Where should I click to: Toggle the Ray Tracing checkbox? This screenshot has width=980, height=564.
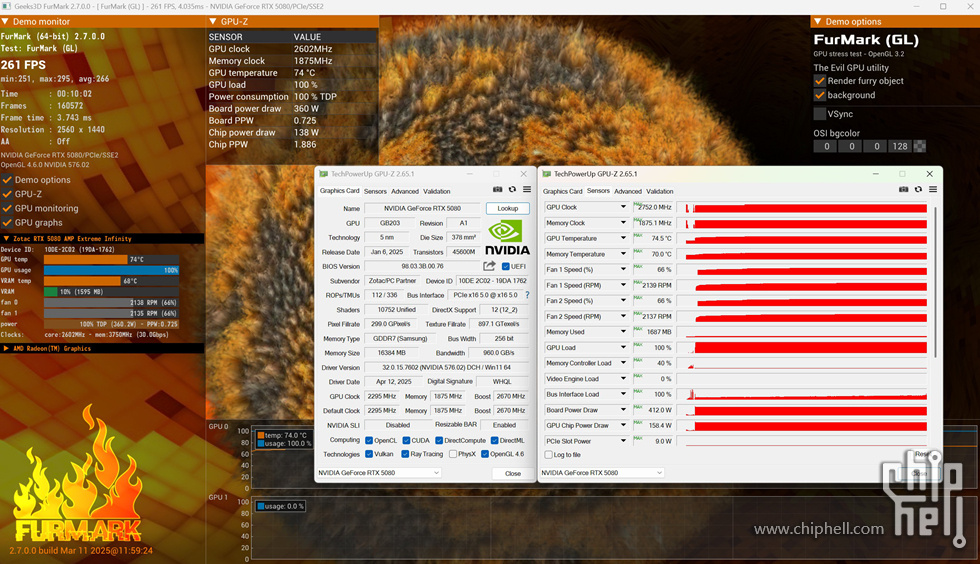(405, 454)
